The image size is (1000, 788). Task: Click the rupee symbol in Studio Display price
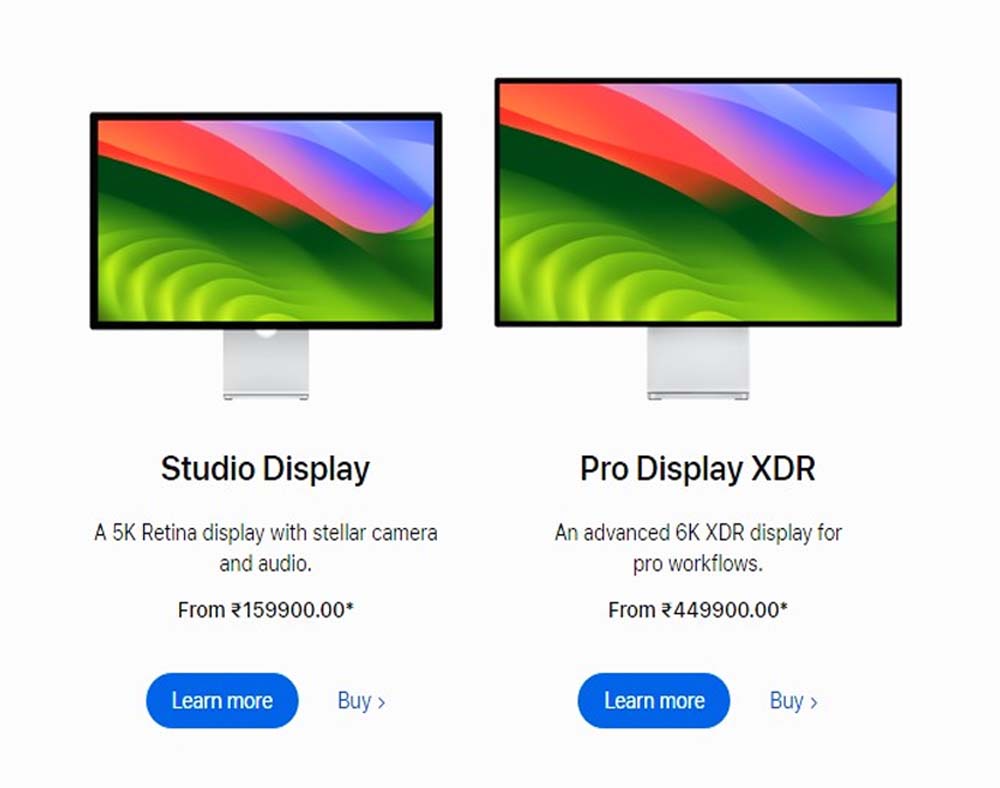coord(236,610)
